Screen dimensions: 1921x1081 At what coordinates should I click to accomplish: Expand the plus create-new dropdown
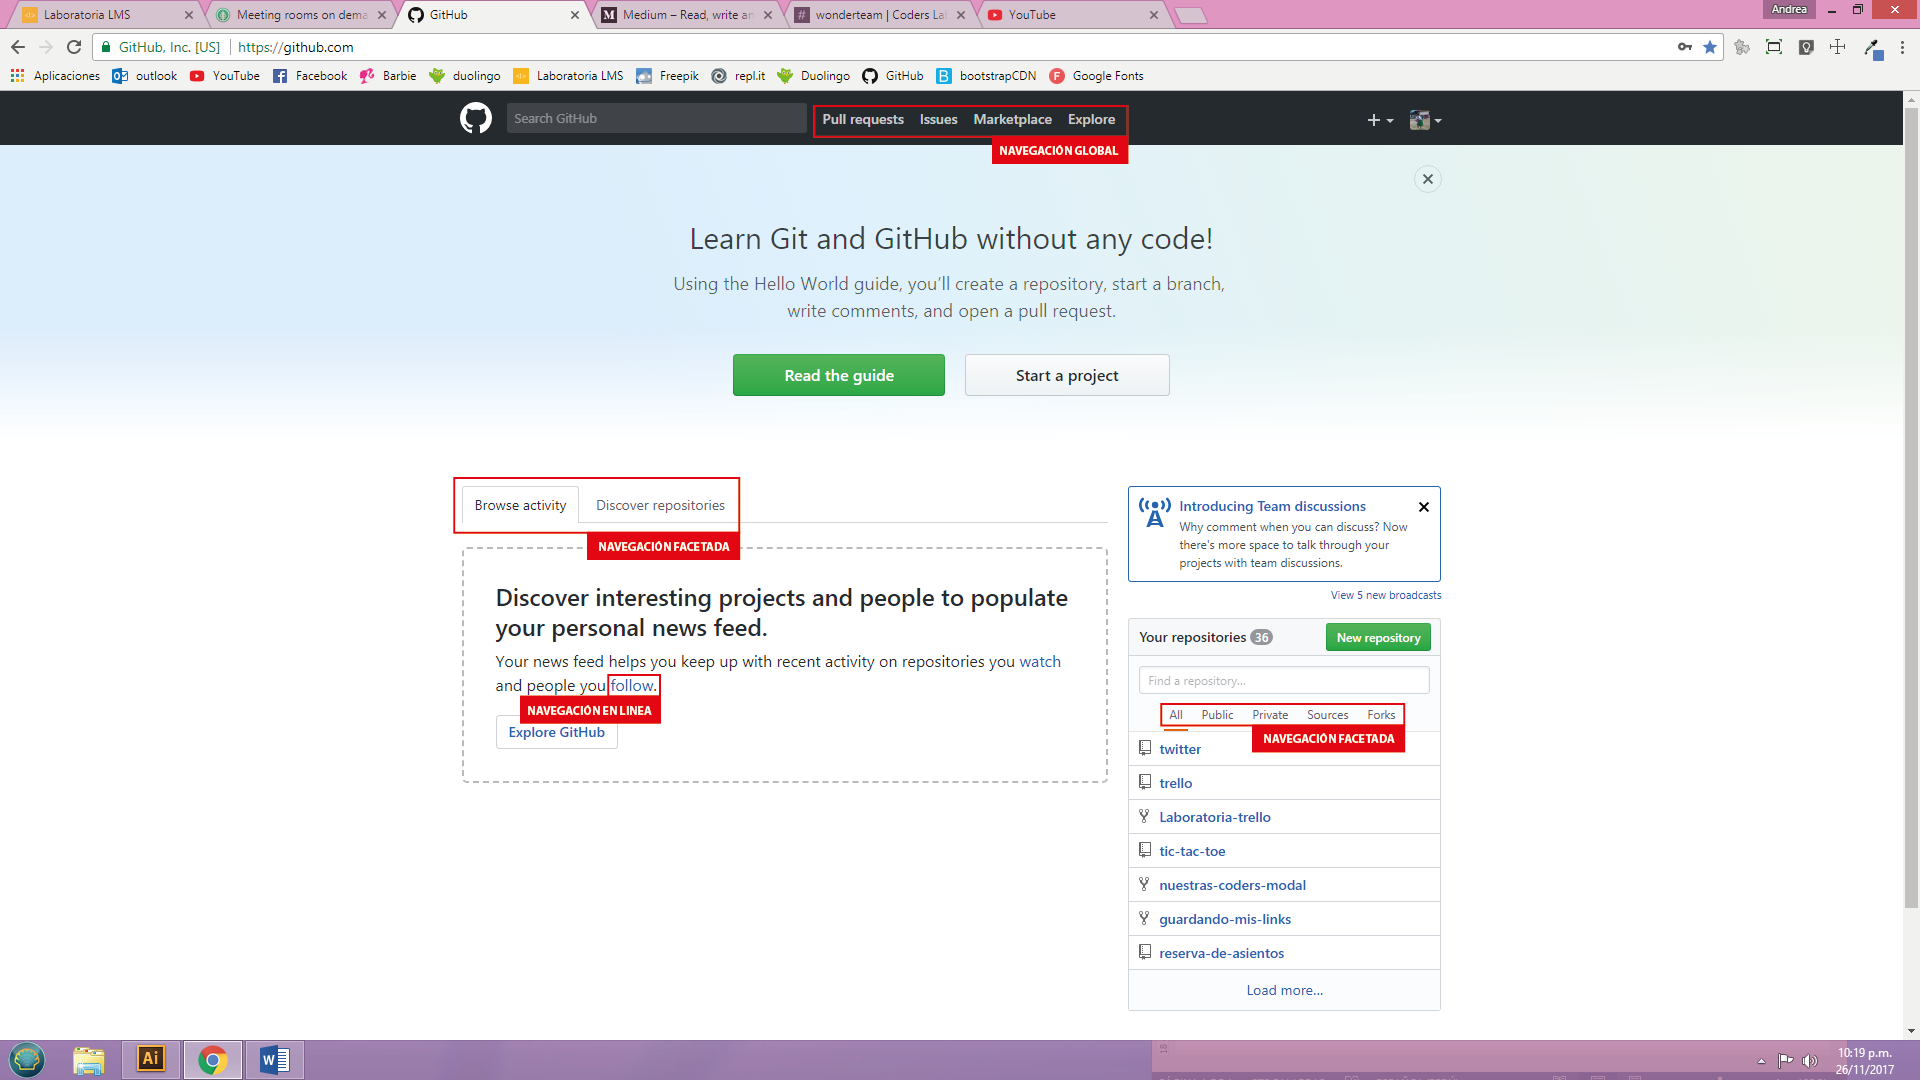click(1380, 120)
